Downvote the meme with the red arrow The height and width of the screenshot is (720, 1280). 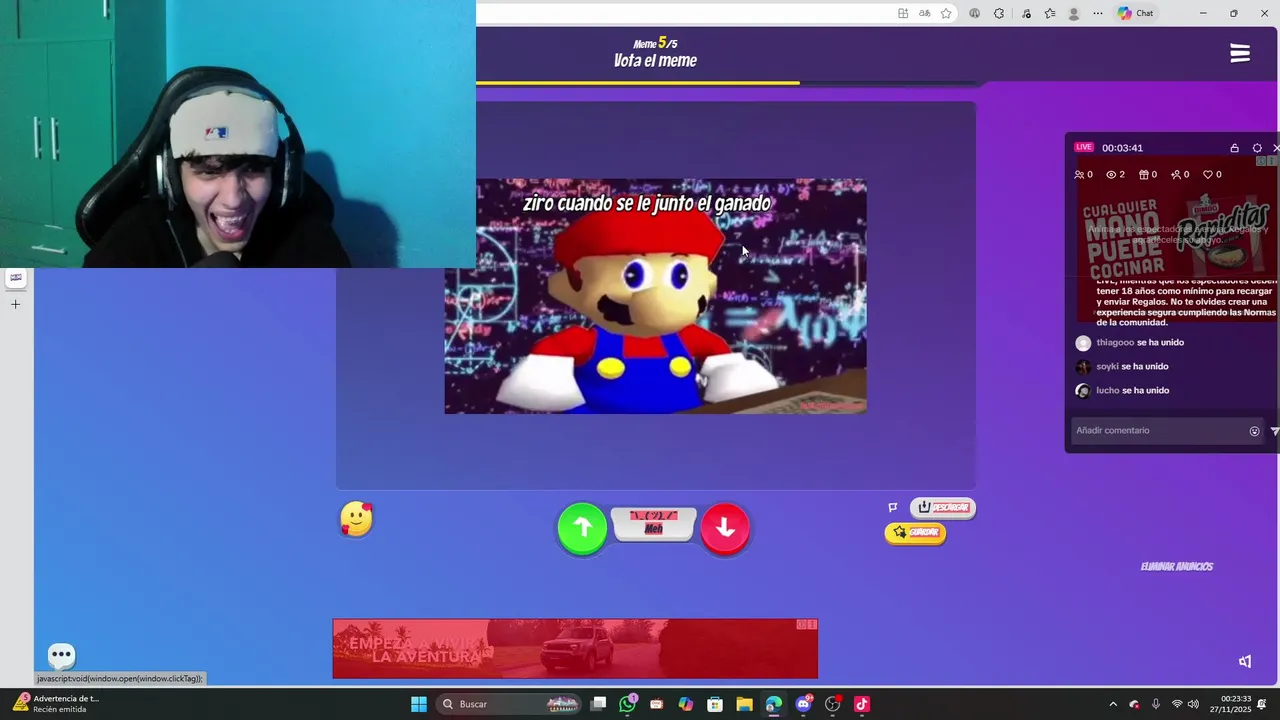pyautogui.click(x=725, y=528)
